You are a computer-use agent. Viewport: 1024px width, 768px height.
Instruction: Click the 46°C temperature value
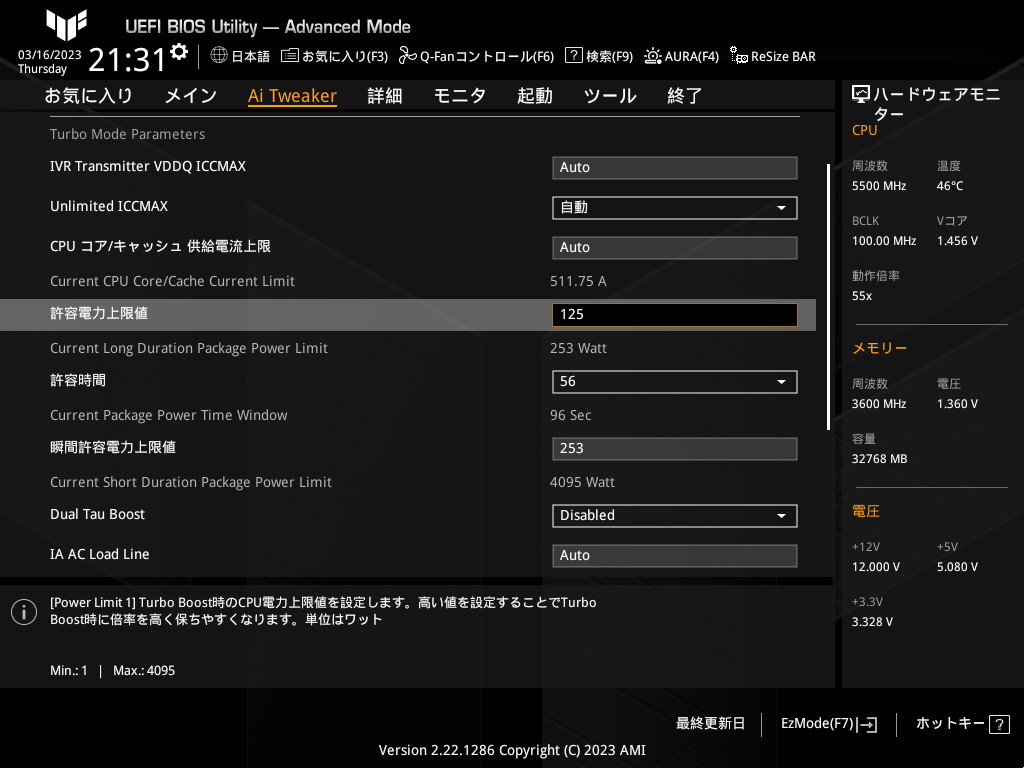tap(950, 186)
